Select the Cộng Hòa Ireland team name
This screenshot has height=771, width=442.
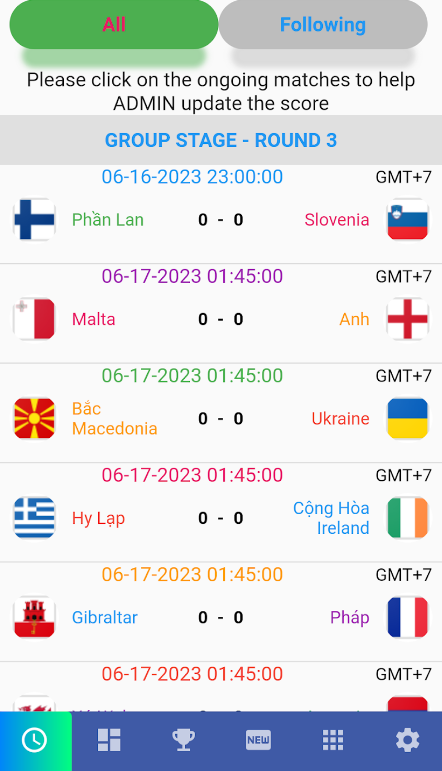click(x=331, y=518)
